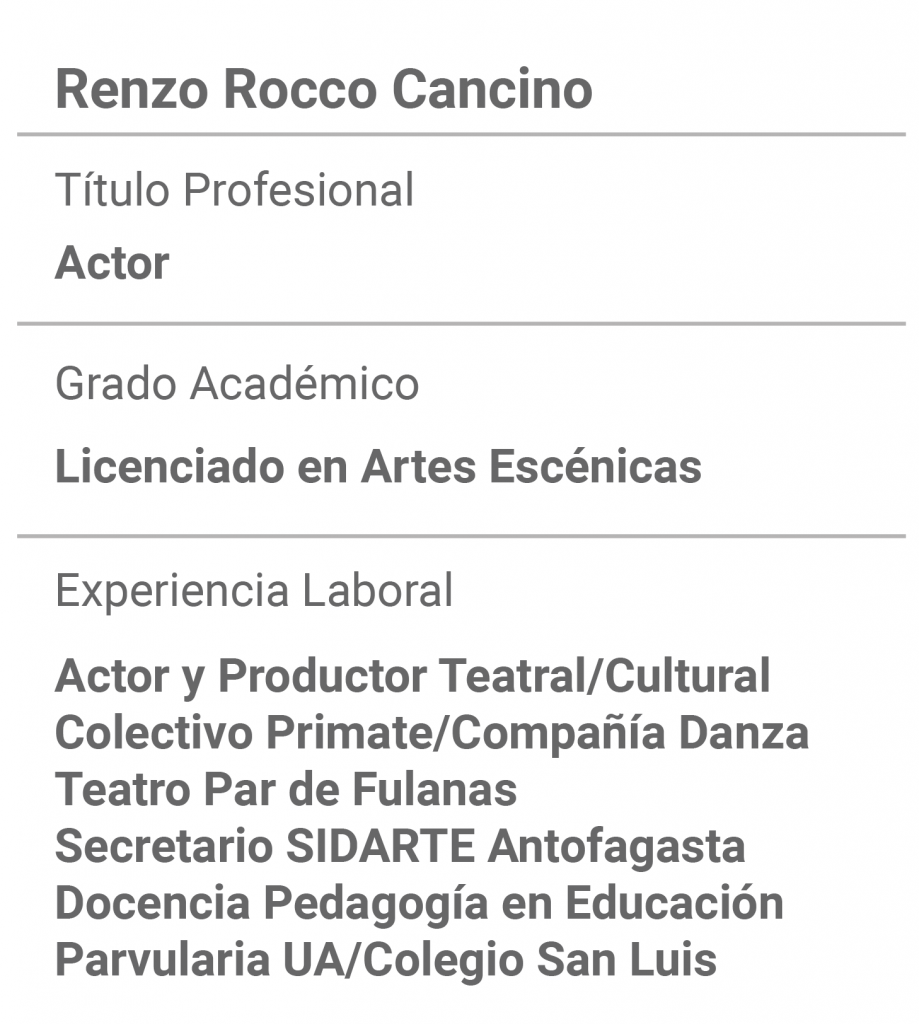Image resolution: width=919 pixels, height=1024 pixels.
Task: Select Docencia Pedagogía en Educación line
Action: tap(419, 904)
